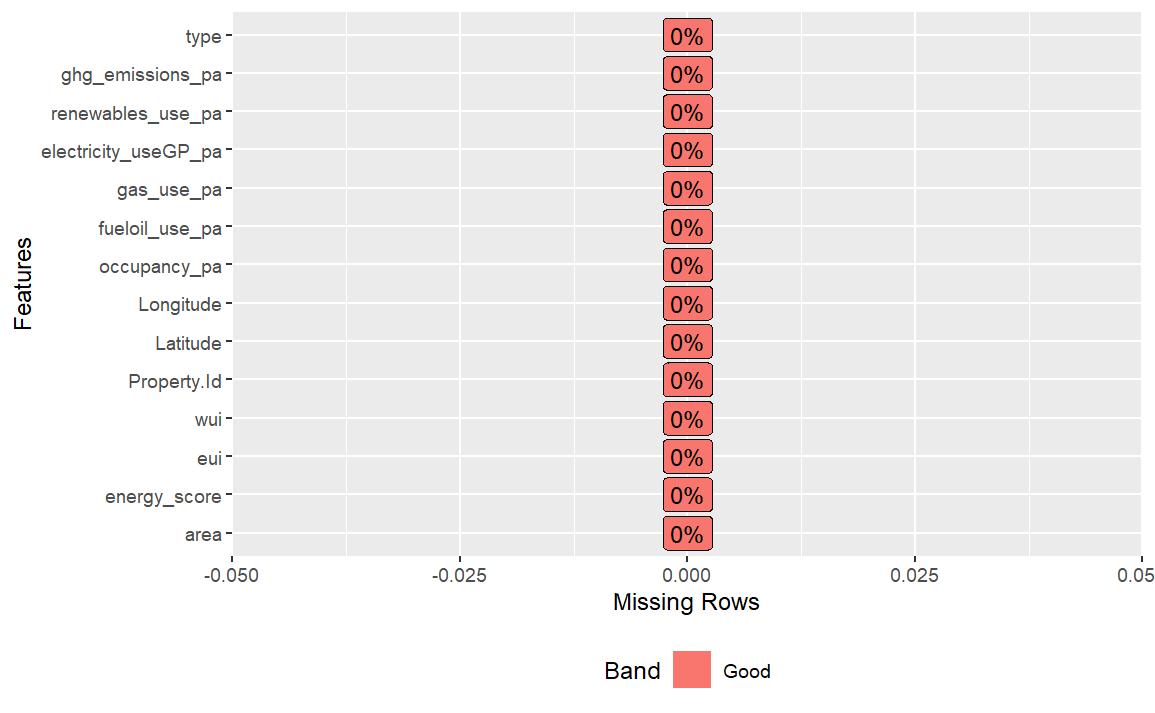Click the red Good legend swatch
The width and height of the screenshot is (1155, 713).
[x=691, y=670]
